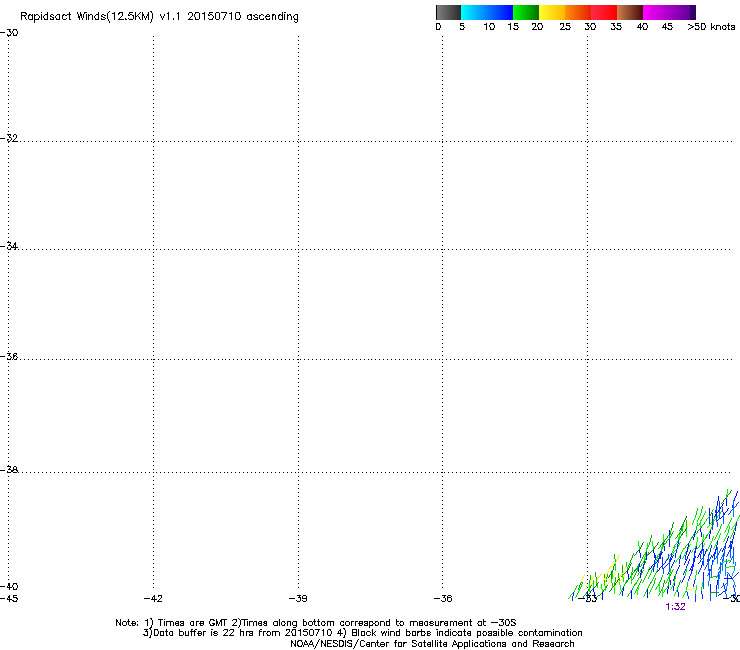This screenshot has height=650, width=740.
Task: Click the yellow 20-25 knots color segment
Action: (552, 12)
